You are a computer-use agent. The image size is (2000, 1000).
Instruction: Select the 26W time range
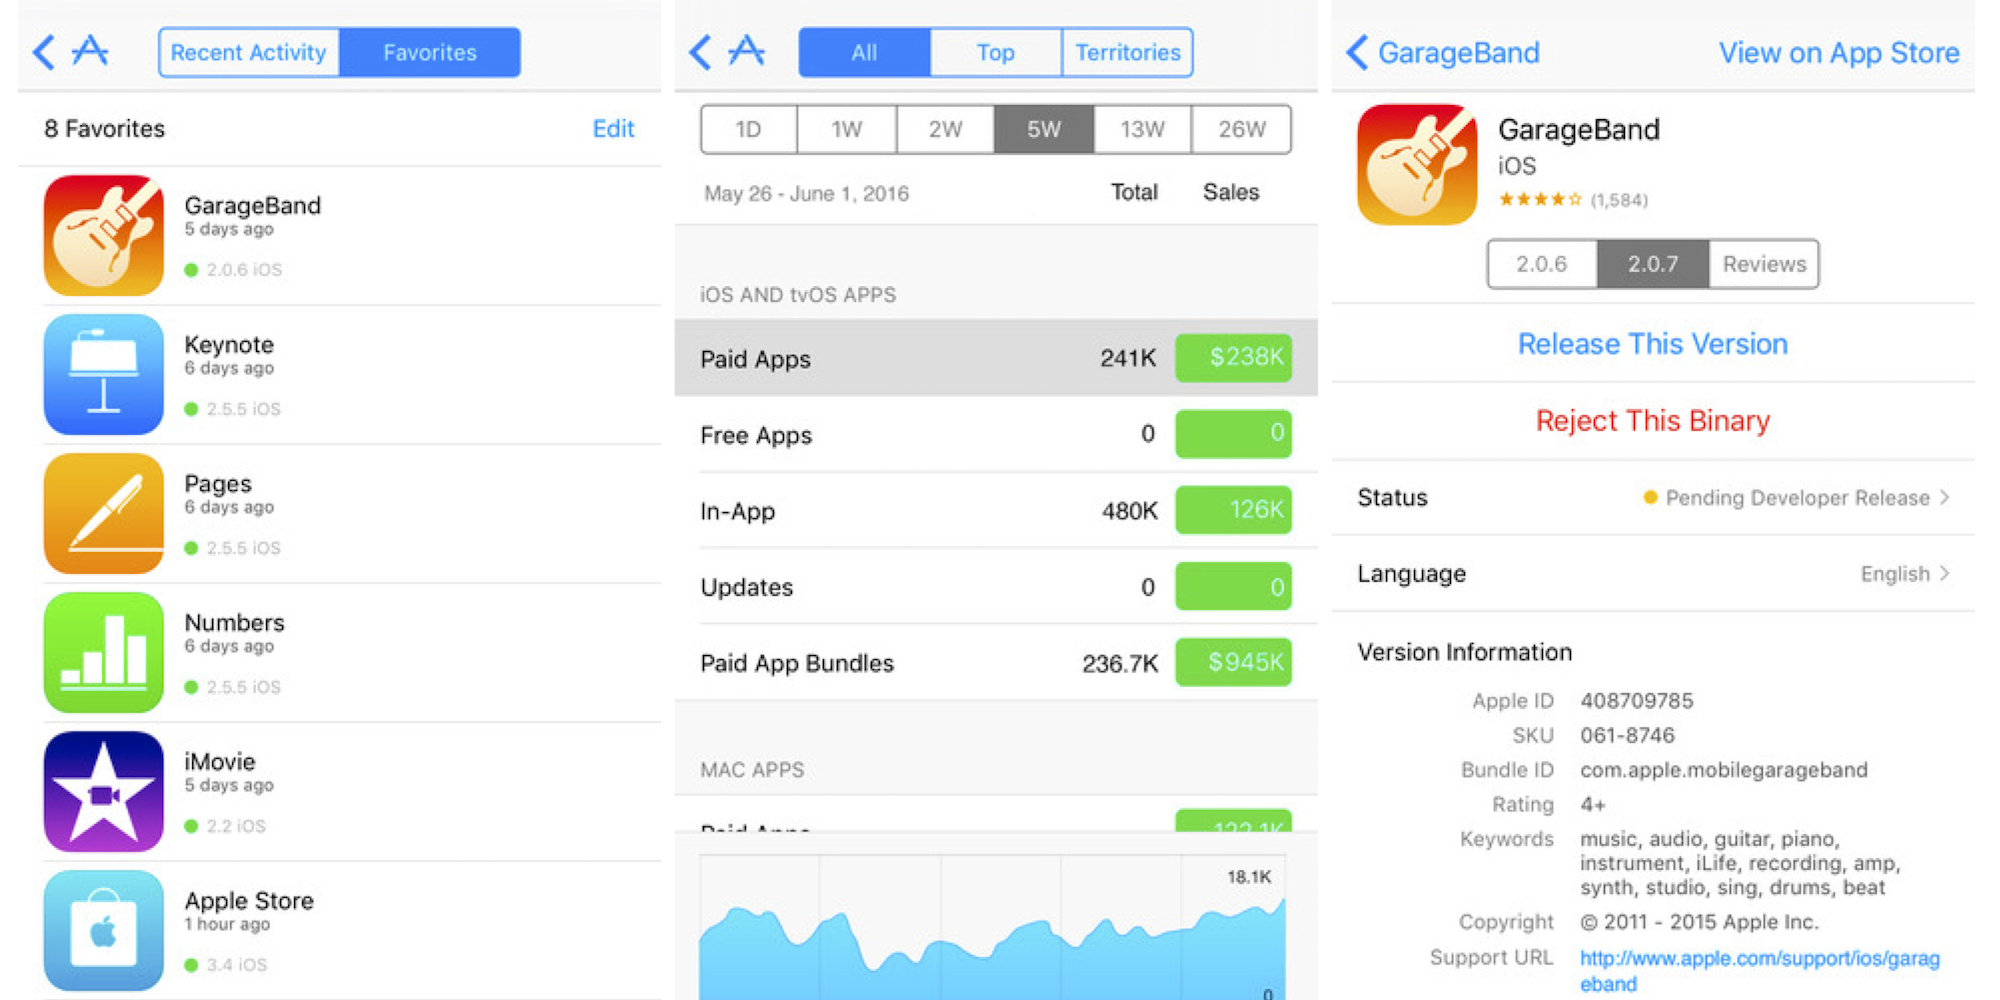[x=1241, y=130]
